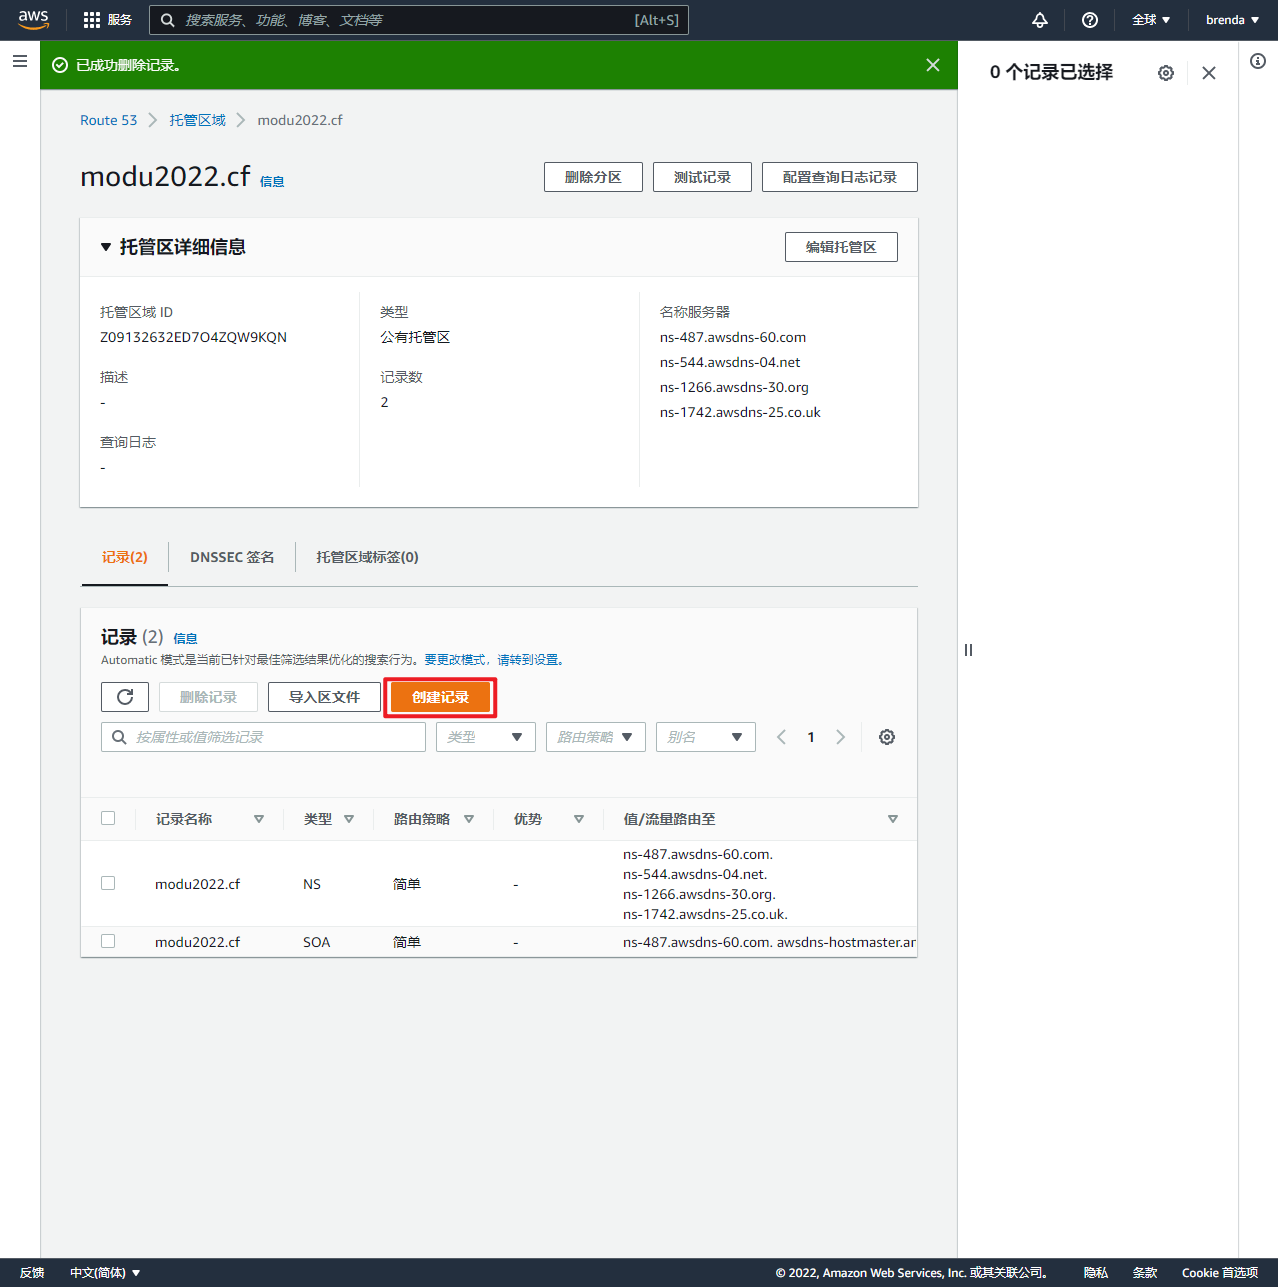Open the privacy link in footer

click(1096, 1273)
